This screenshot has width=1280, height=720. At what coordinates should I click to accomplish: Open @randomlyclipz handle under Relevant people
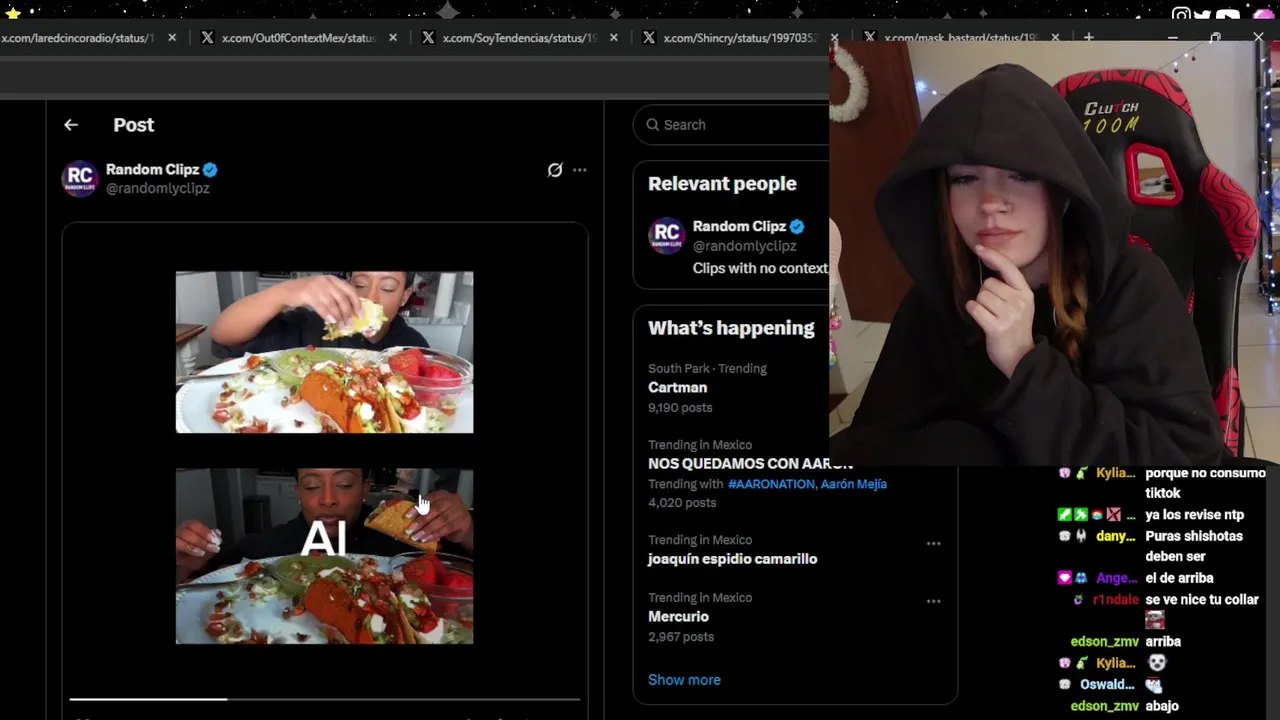[744, 246]
